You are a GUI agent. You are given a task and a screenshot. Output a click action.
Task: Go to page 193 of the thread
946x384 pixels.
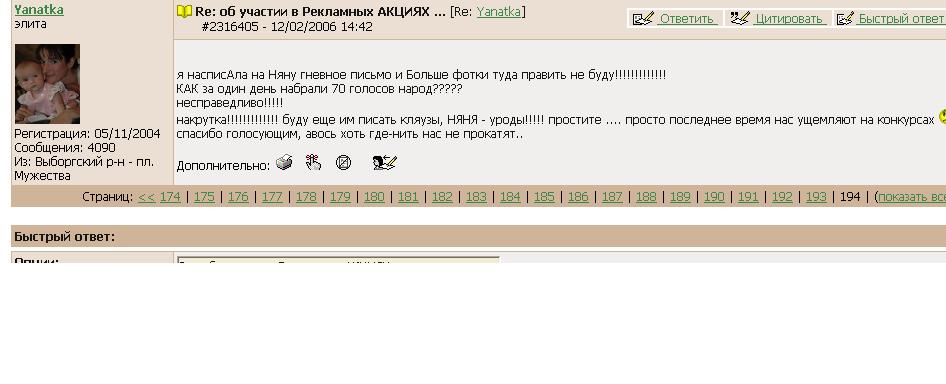pyautogui.click(x=816, y=197)
